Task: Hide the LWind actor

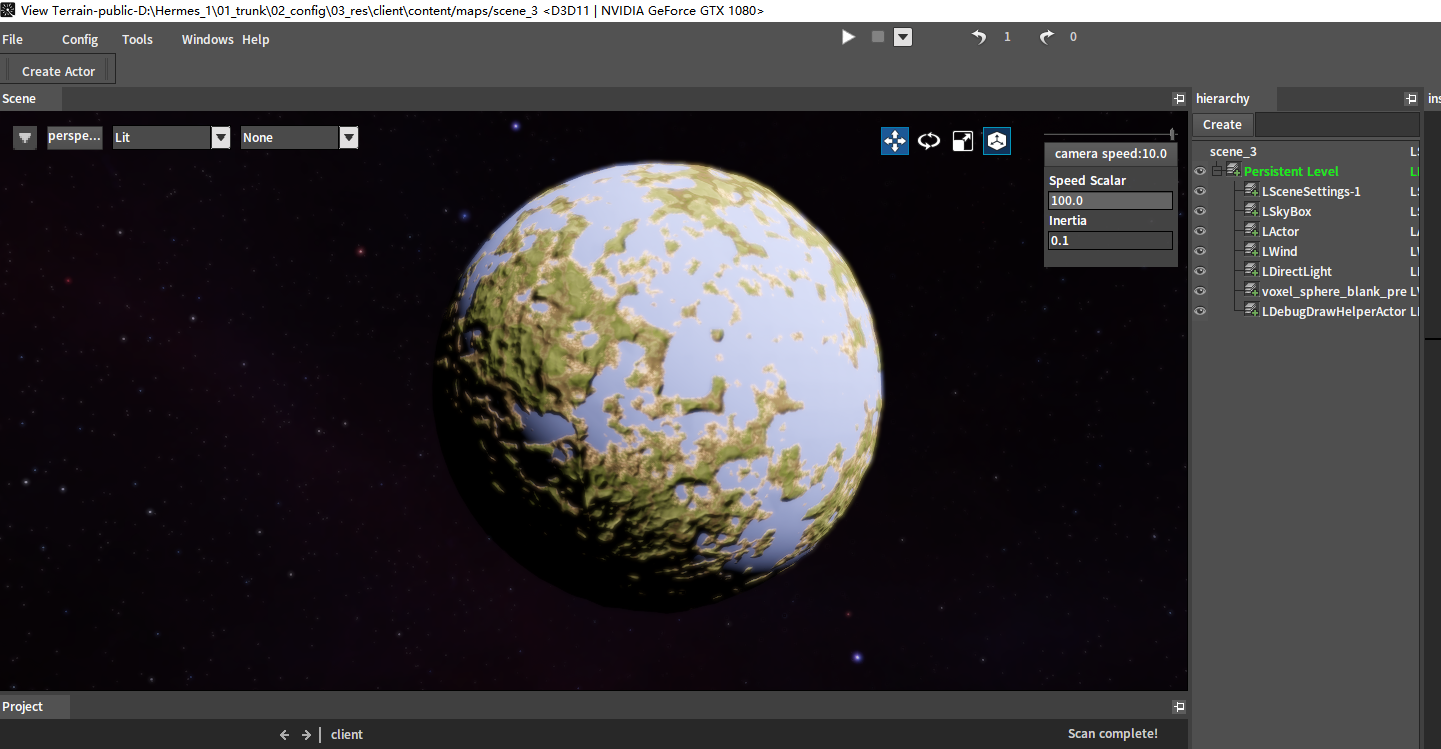Action: 1200,251
